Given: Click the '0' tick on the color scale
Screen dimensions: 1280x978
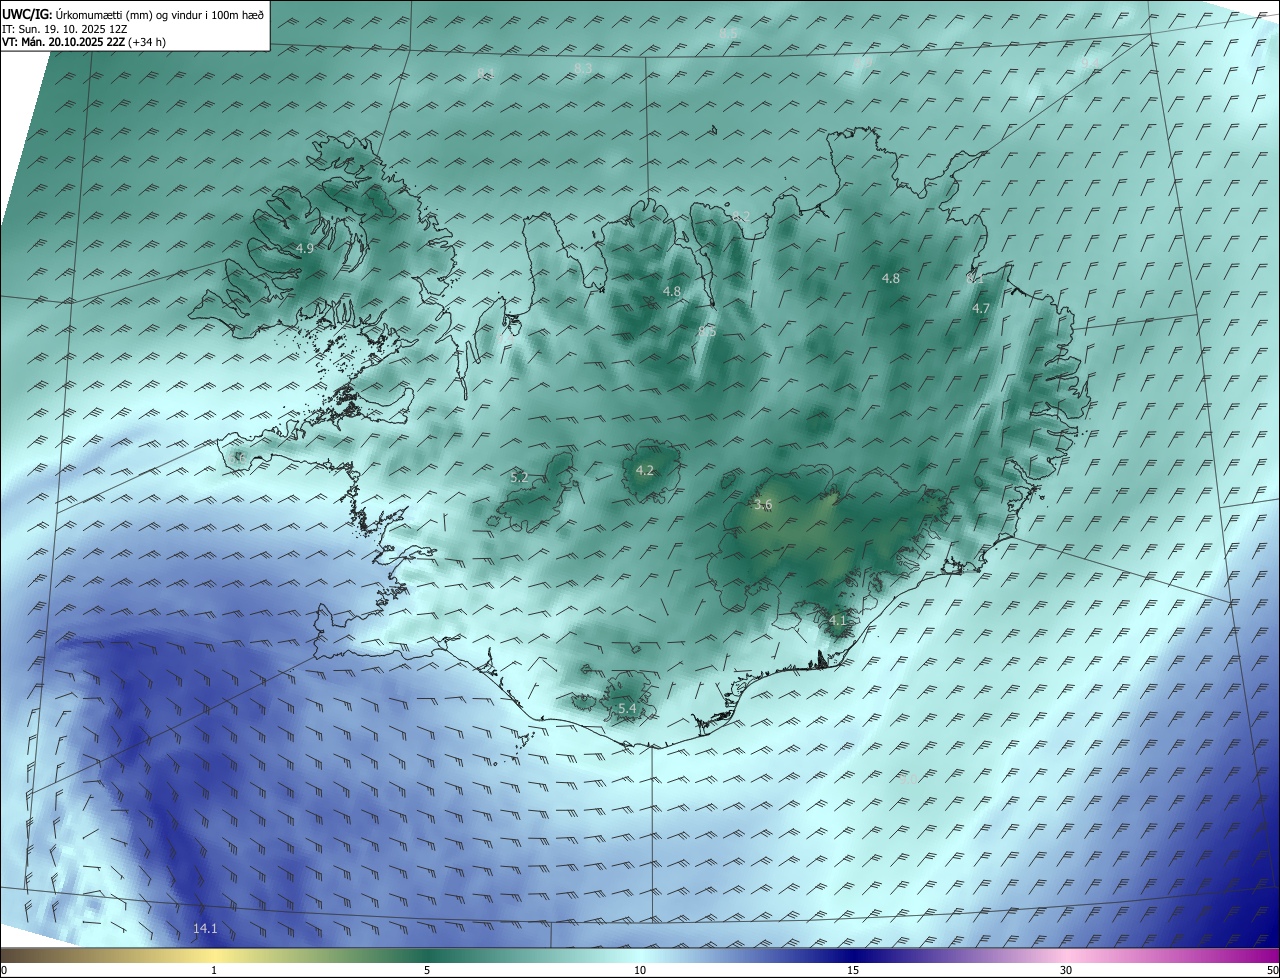Looking at the screenshot, I should coord(4,971).
